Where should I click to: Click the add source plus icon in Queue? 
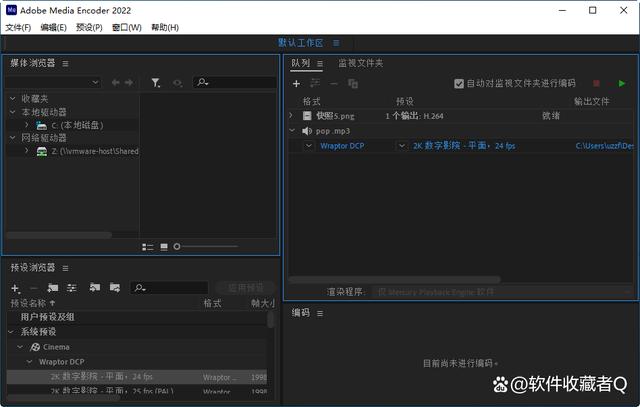click(296, 84)
